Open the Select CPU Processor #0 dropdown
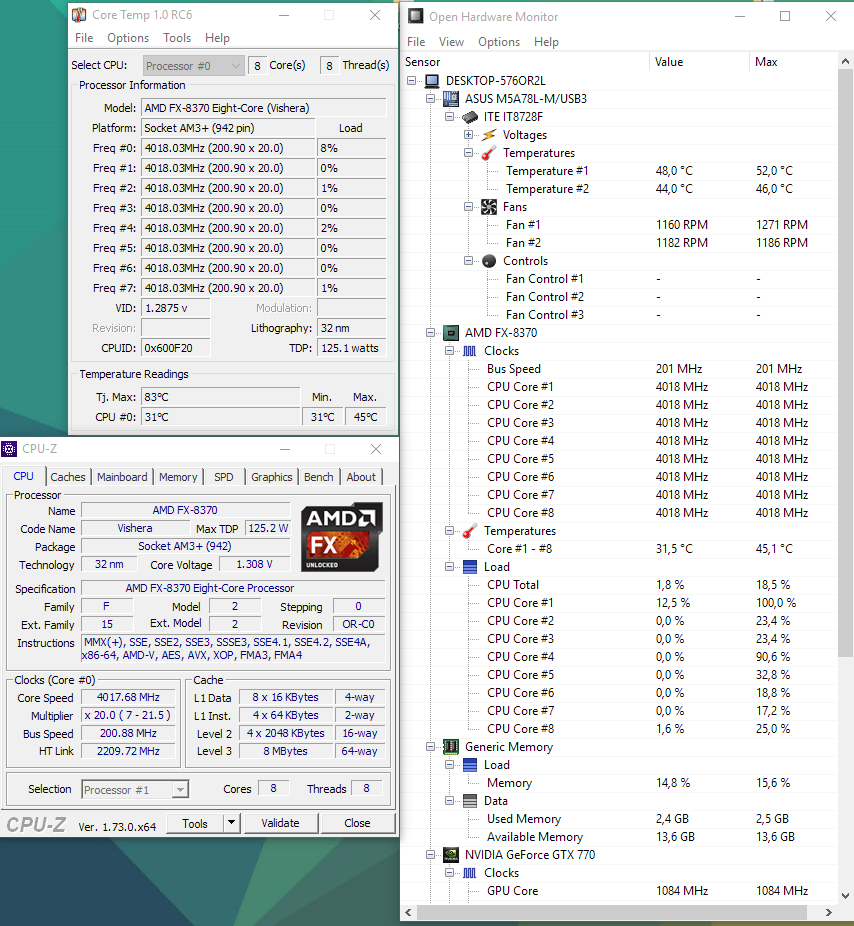 coord(194,66)
